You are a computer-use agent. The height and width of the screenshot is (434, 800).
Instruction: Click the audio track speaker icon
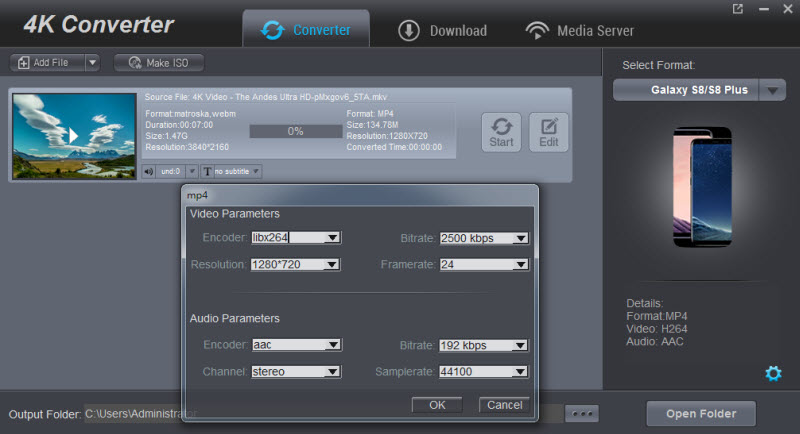[x=149, y=171]
